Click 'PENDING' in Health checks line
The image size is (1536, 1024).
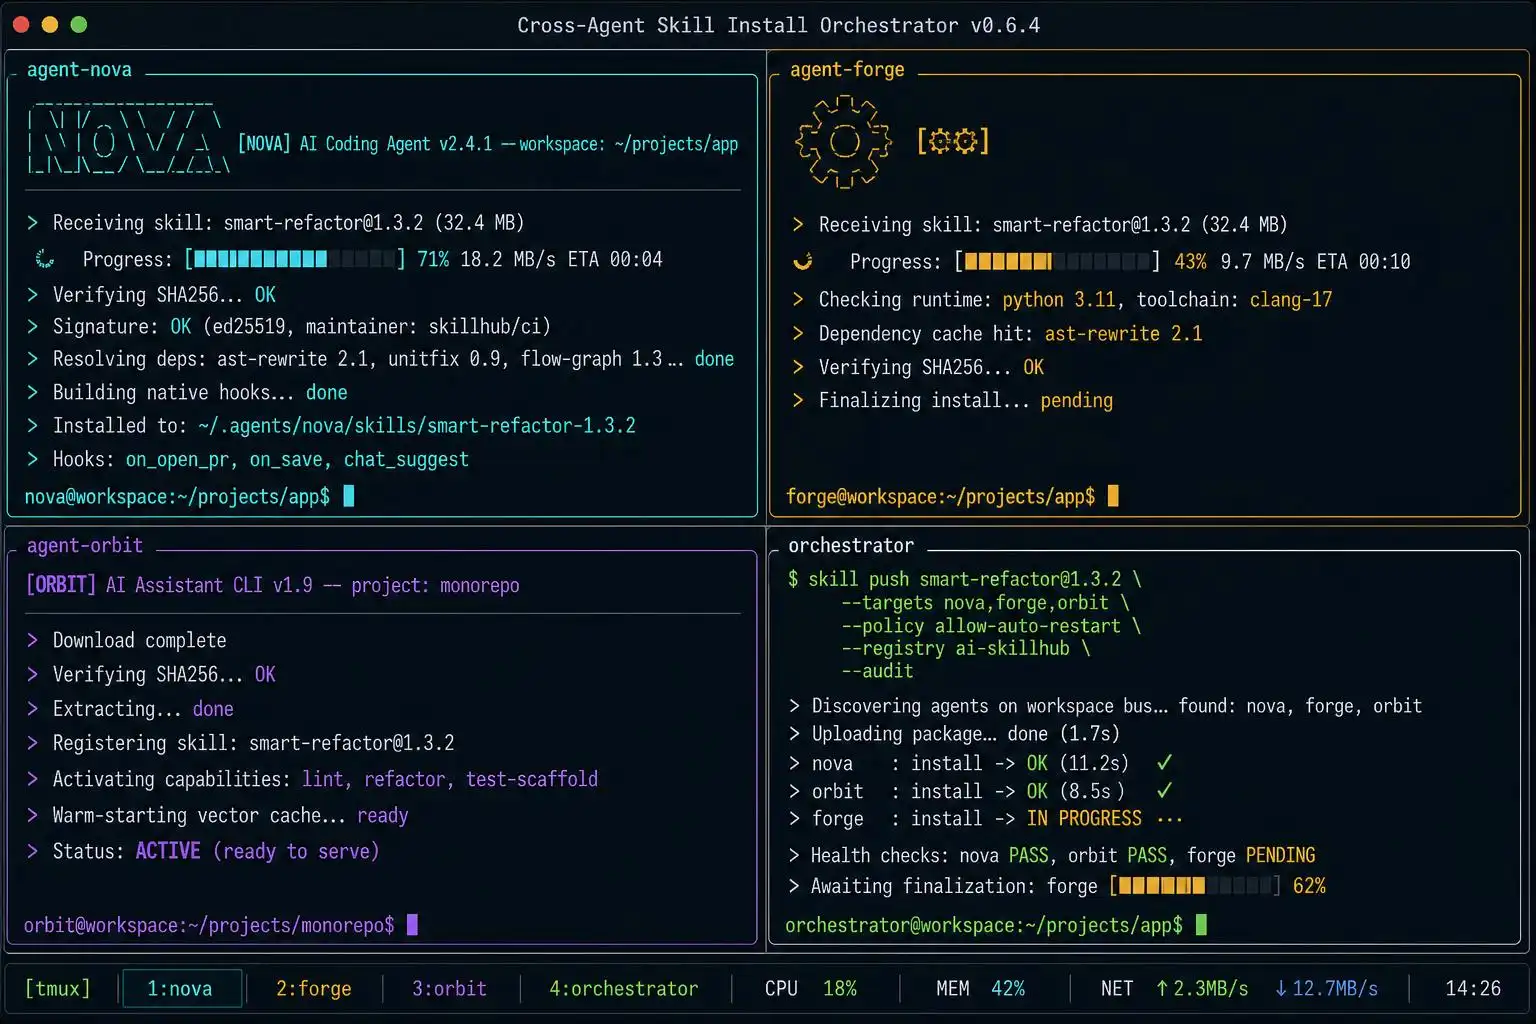click(1280, 855)
